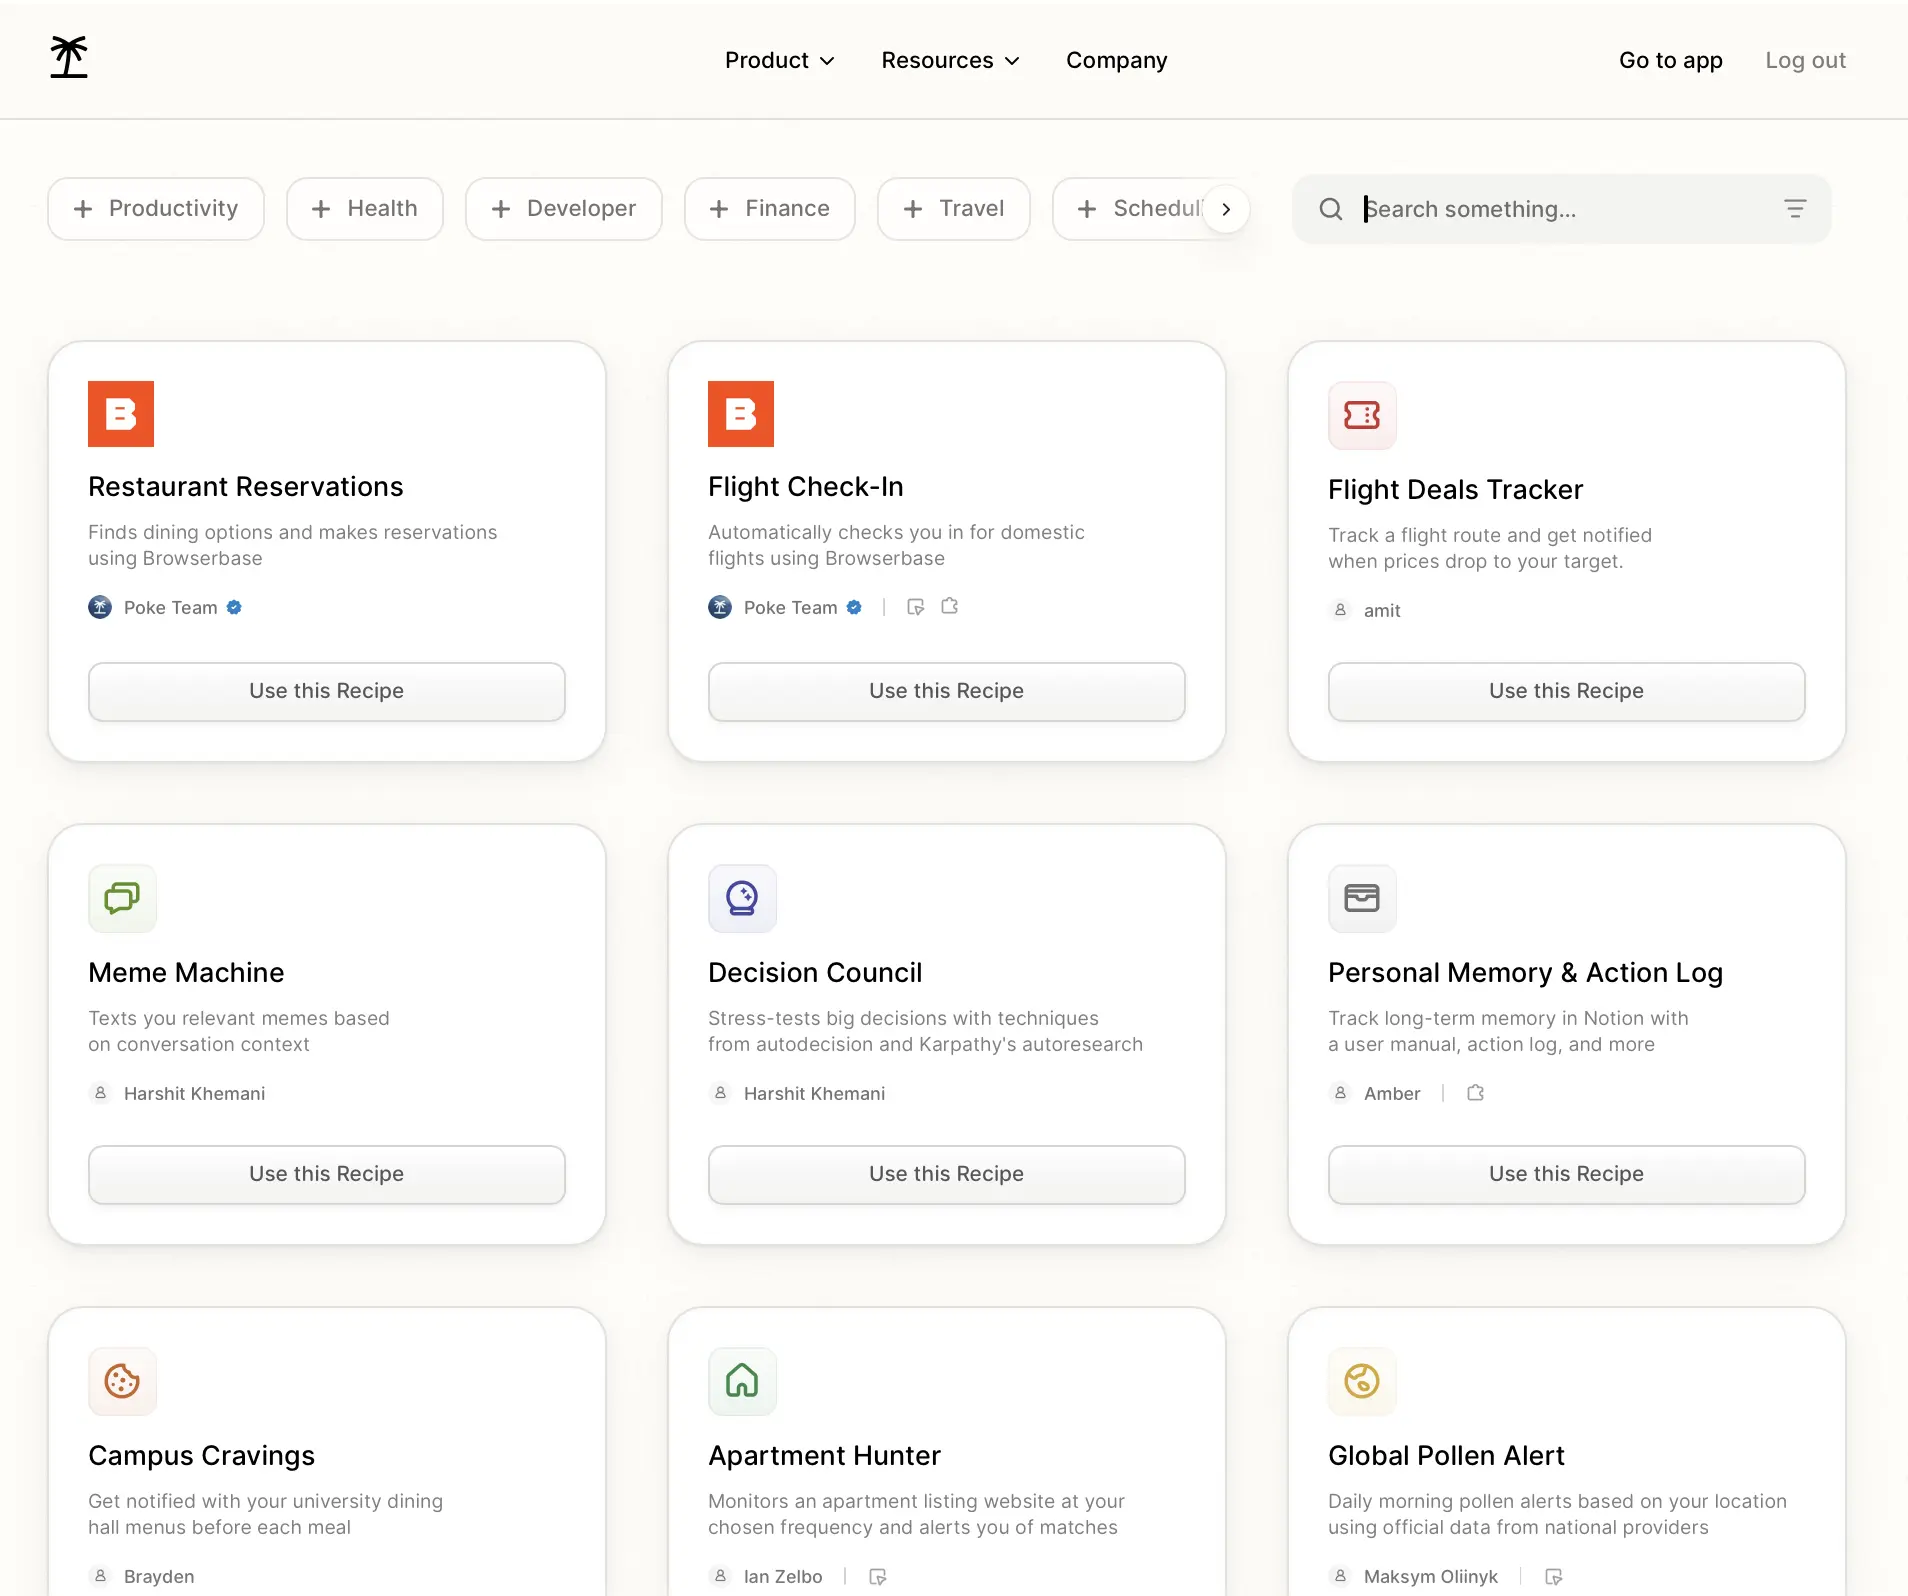Toggle the Productivity category filter
The width and height of the screenshot is (1908, 1596).
[x=156, y=209]
